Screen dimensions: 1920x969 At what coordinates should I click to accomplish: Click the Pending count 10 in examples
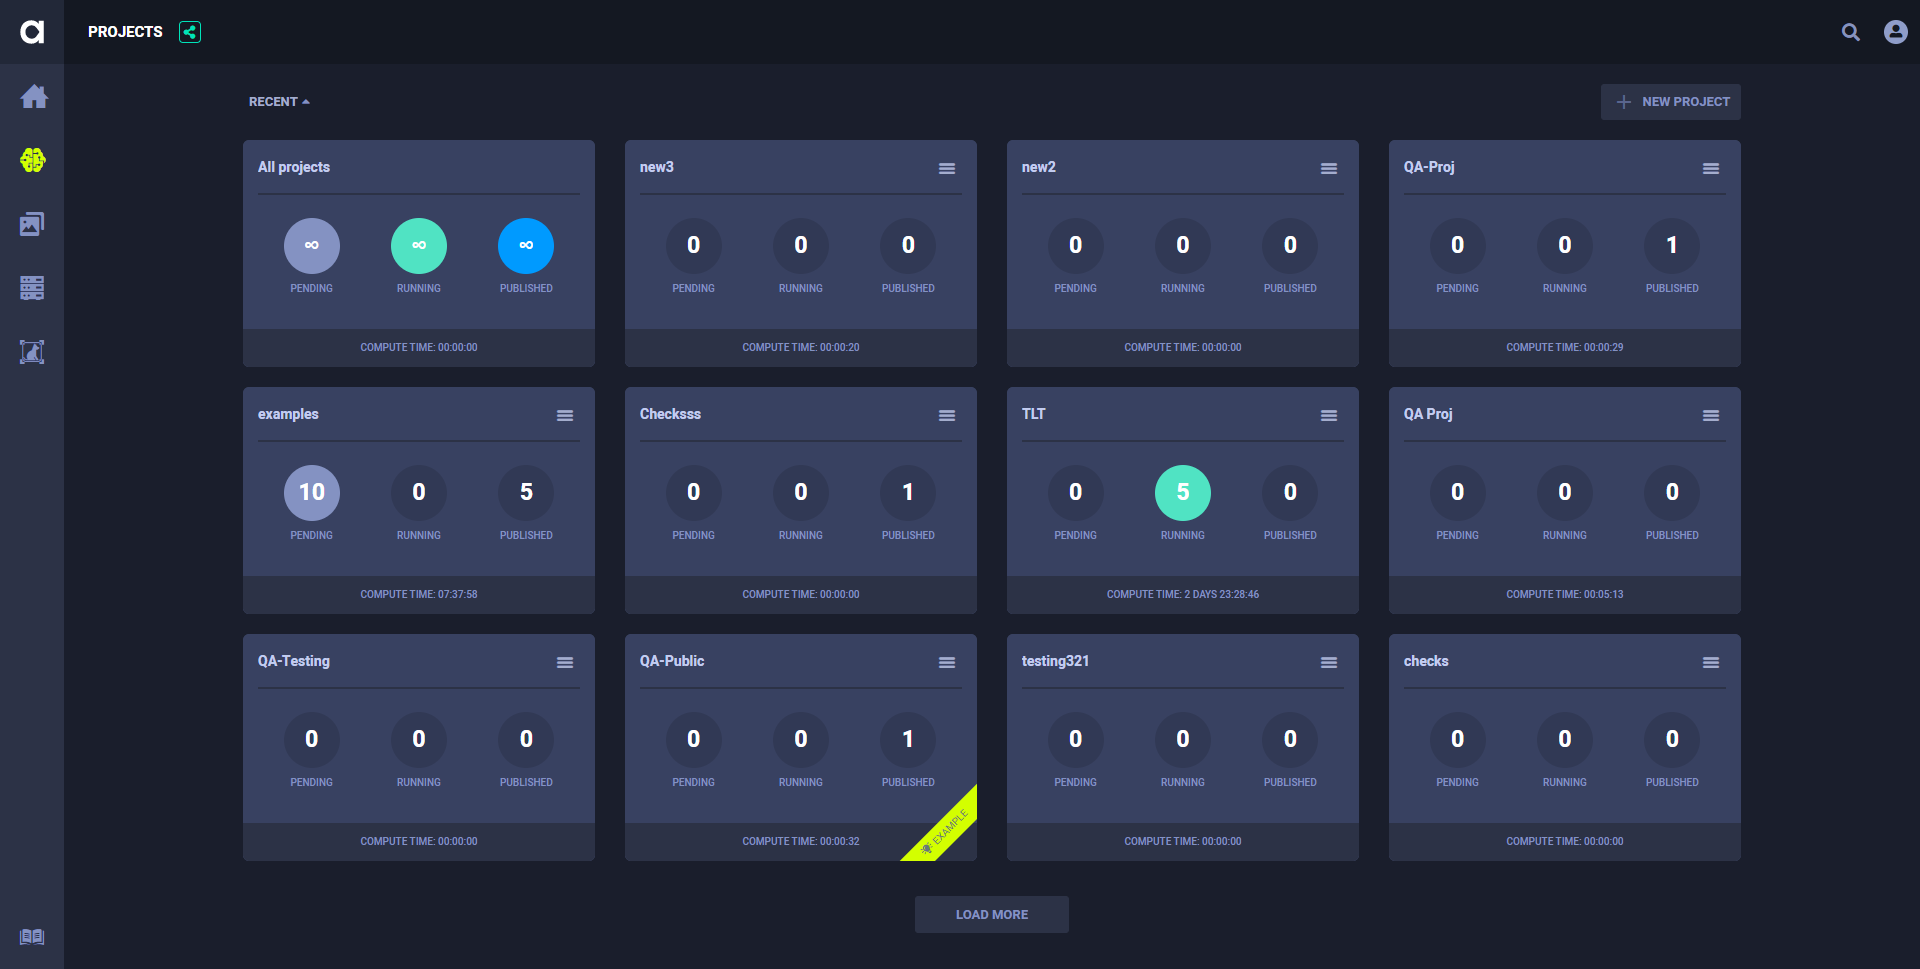(x=312, y=492)
